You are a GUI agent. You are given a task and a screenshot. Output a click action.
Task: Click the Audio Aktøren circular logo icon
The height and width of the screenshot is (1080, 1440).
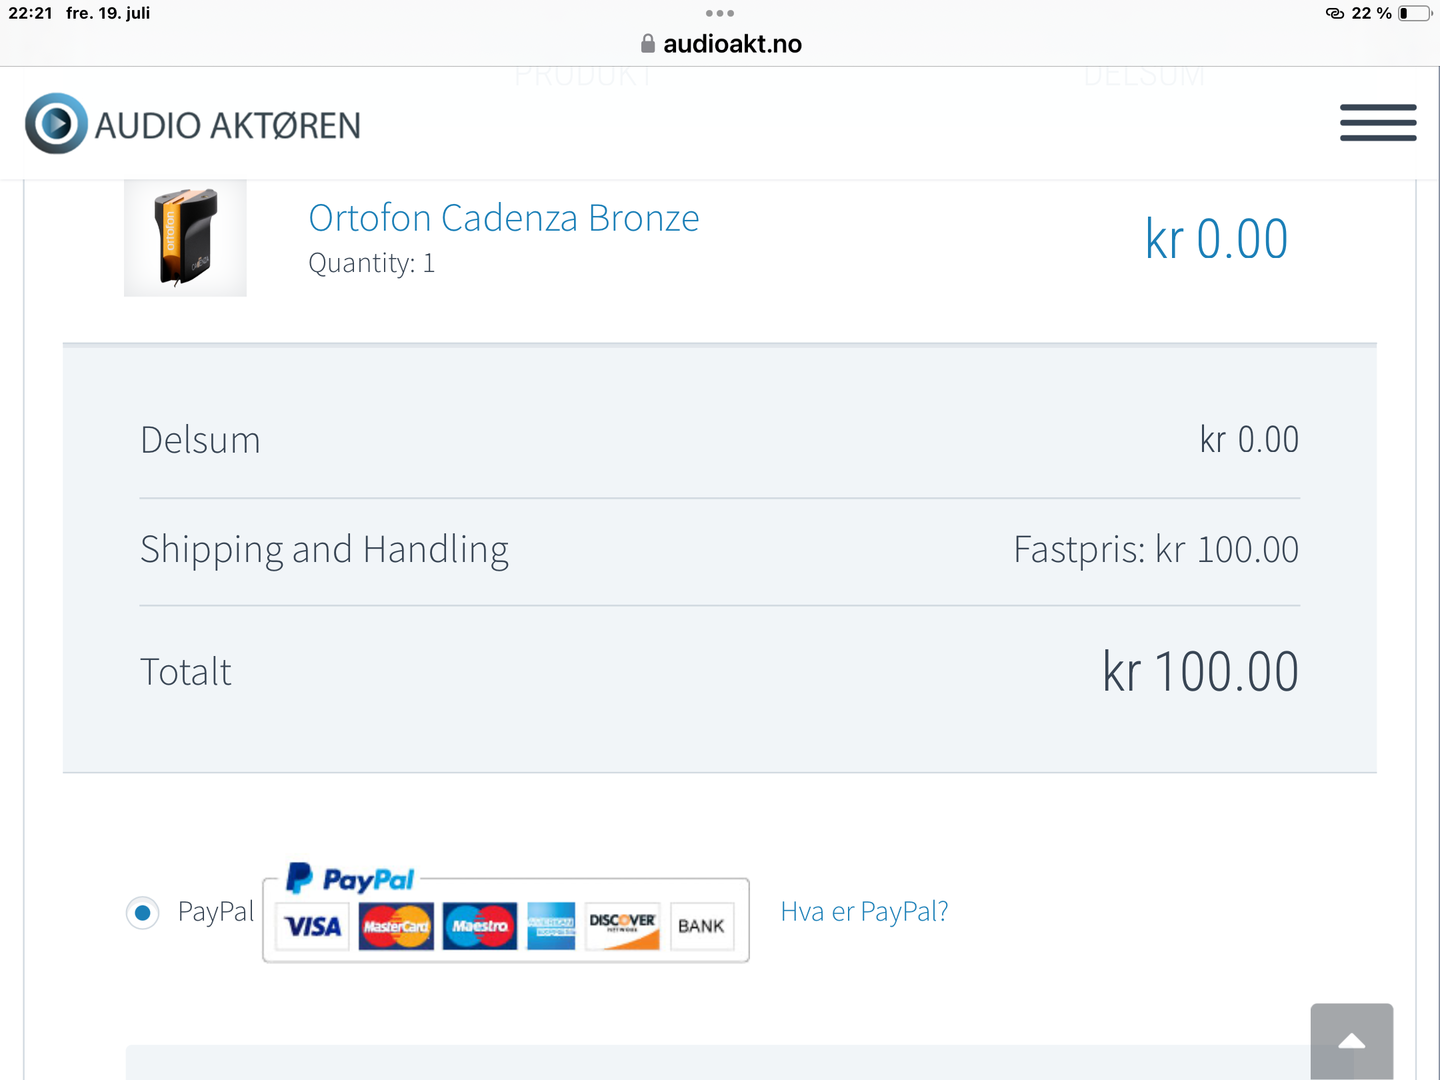pyautogui.click(x=56, y=123)
